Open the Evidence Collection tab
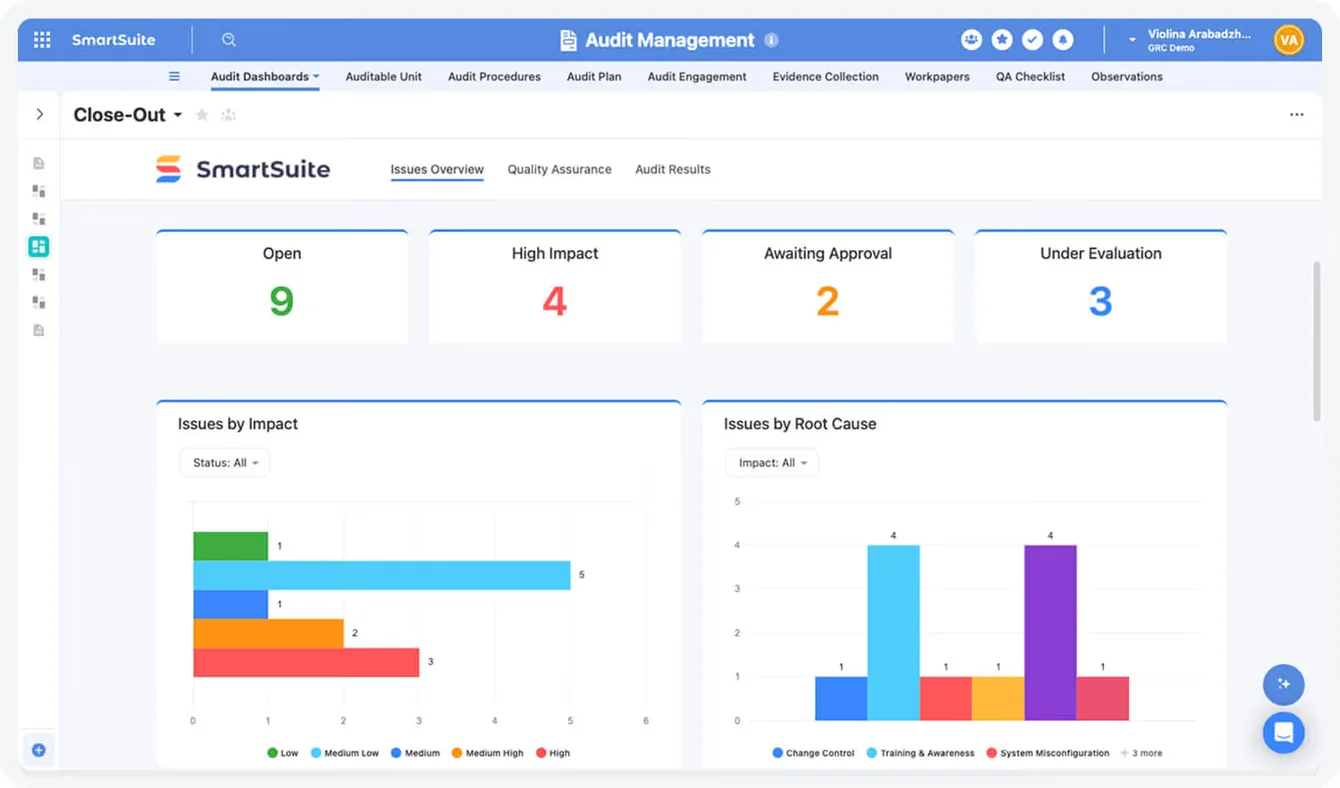 click(826, 76)
